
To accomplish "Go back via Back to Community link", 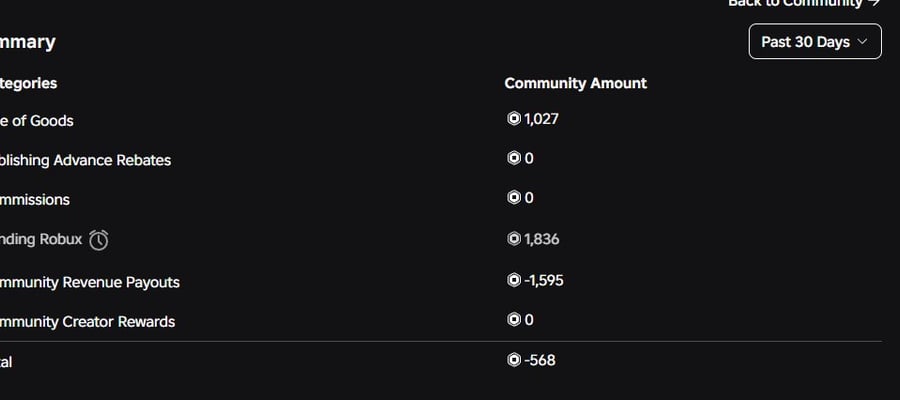I will tap(804, 3).
